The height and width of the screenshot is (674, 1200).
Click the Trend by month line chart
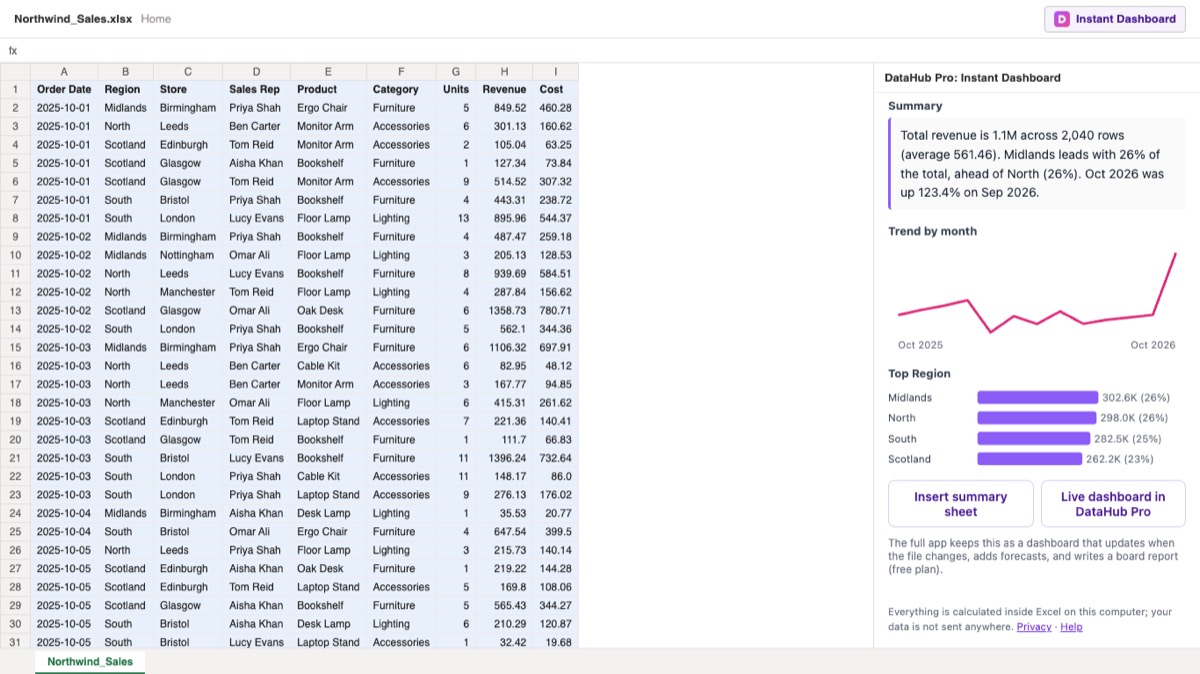pyautogui.click(x=1037, y=292)
